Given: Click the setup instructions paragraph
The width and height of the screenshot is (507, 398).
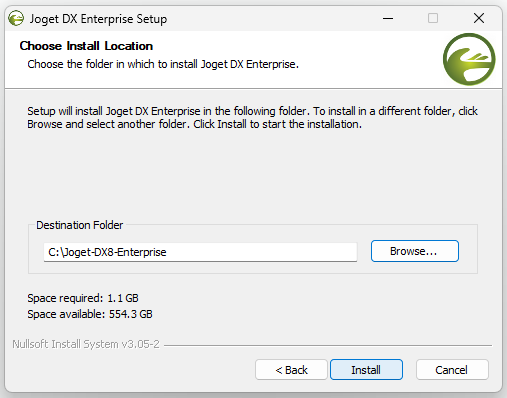Looking at the screenshot, I should tap(252, 117).
